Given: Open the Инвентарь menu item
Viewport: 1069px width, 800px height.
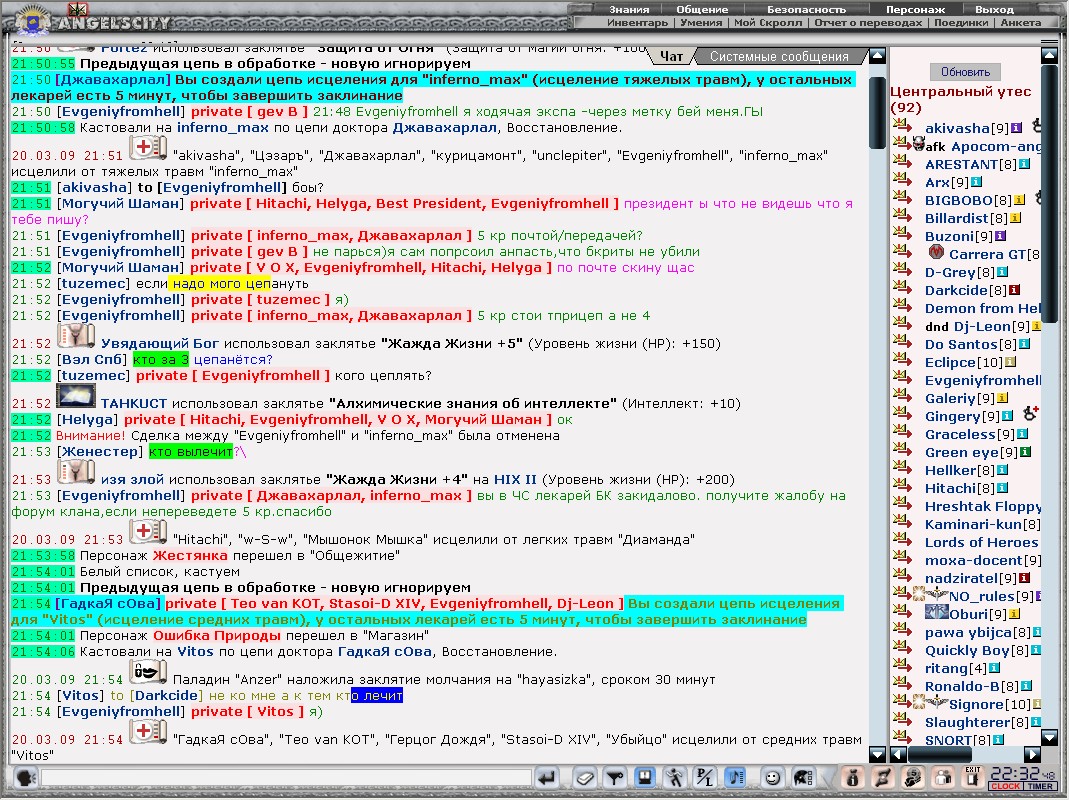Looking at the screenshot, I should (x=637, y=23).
